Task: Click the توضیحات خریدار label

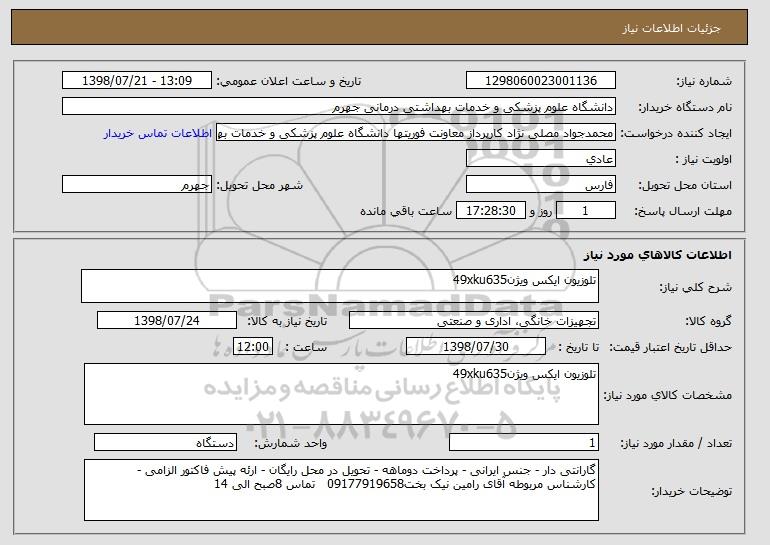Action: click(x=691, y=491)
